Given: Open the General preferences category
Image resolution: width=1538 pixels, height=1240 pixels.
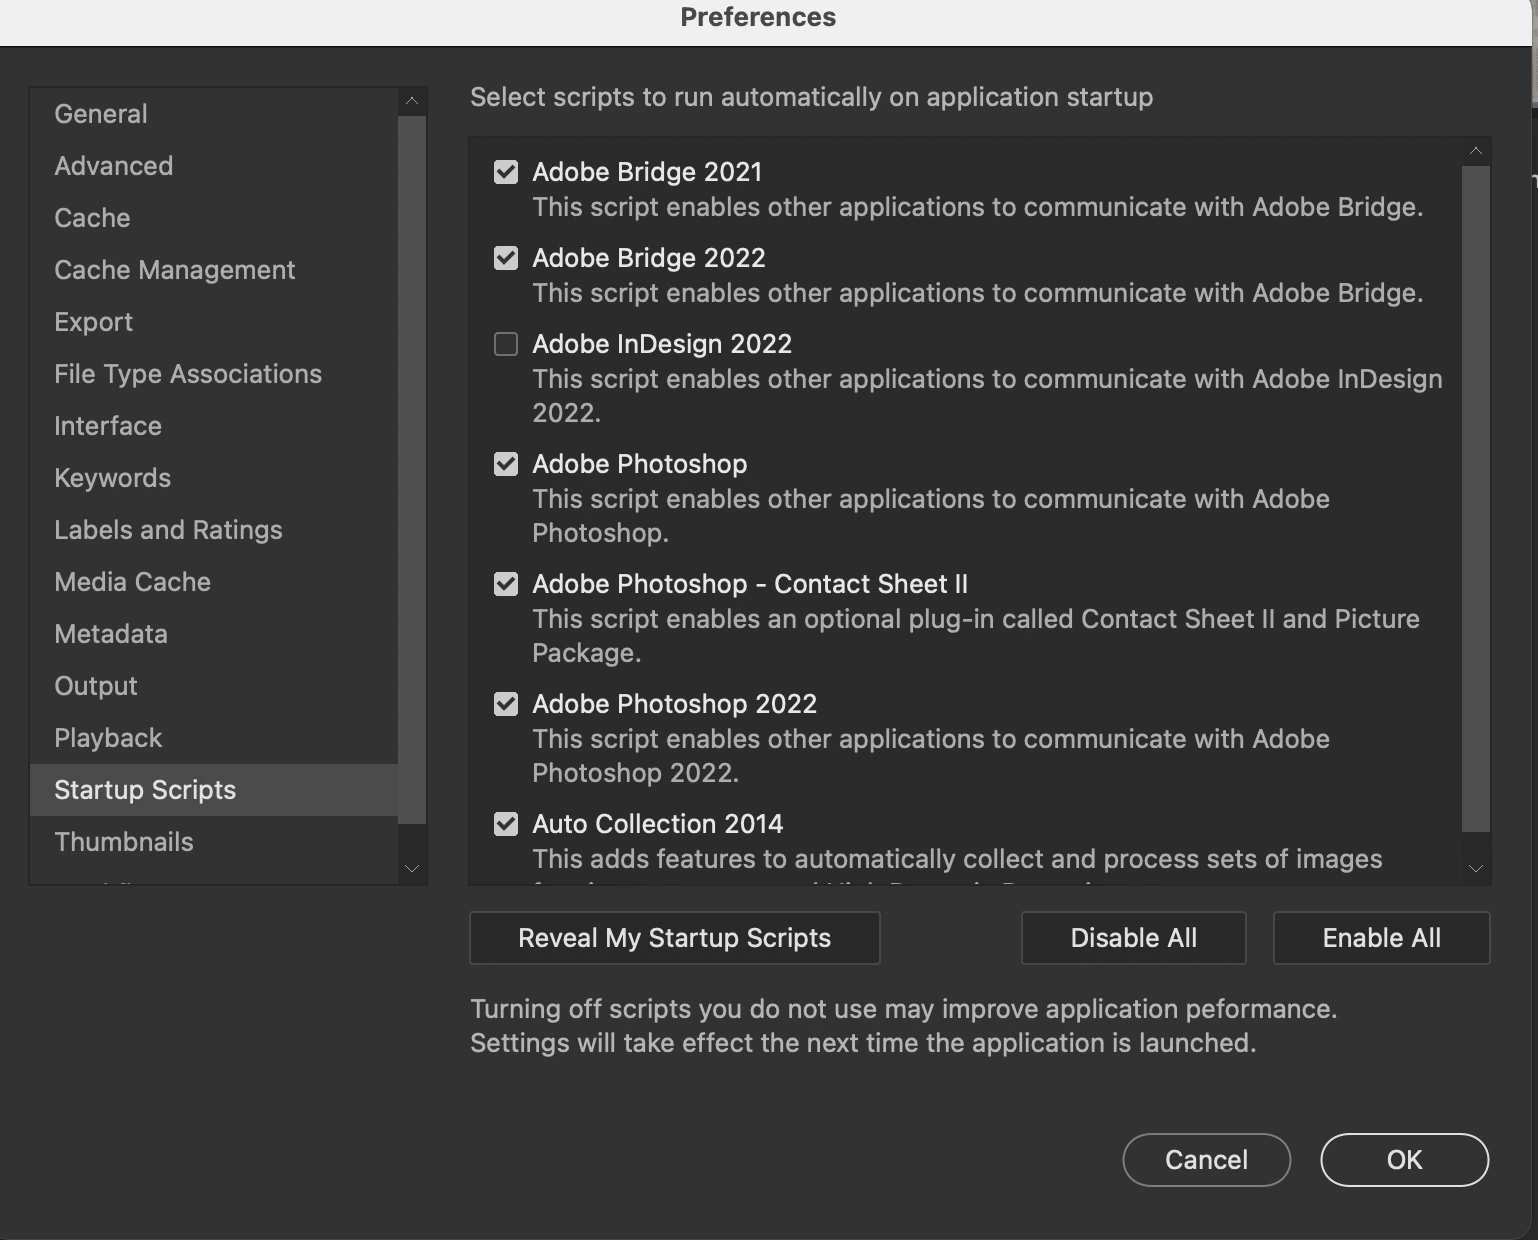Looking at the screenshot, I should pos(214,114).
